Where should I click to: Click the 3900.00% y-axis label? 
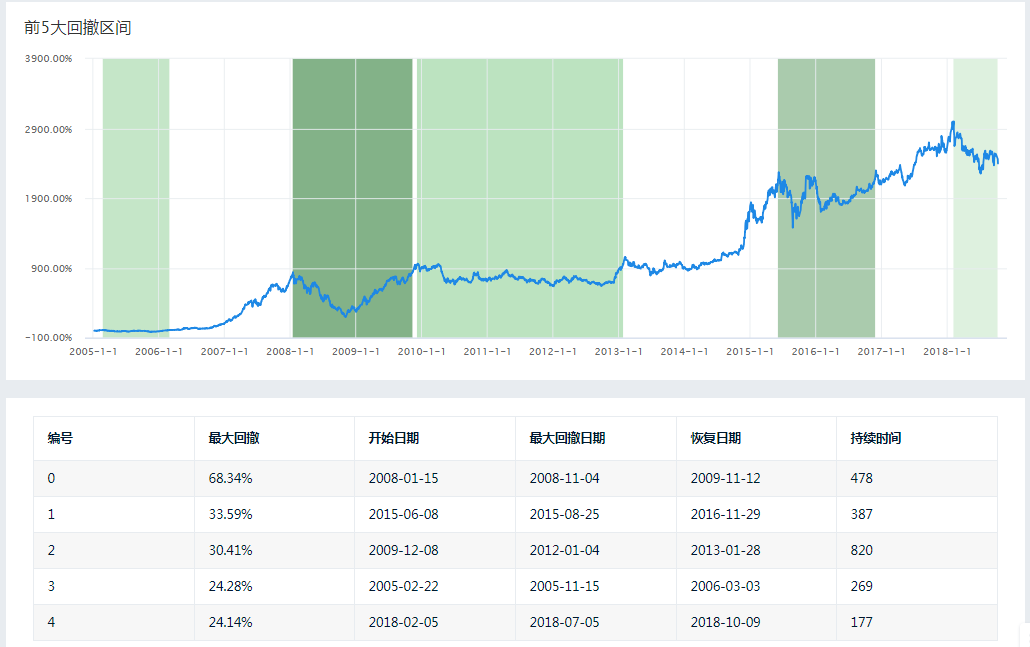pos(49,58)
